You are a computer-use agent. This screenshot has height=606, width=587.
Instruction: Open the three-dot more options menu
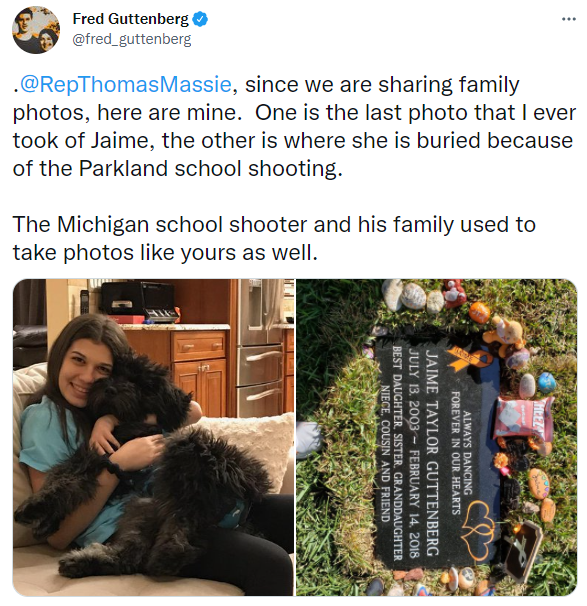tap(568, 19)
